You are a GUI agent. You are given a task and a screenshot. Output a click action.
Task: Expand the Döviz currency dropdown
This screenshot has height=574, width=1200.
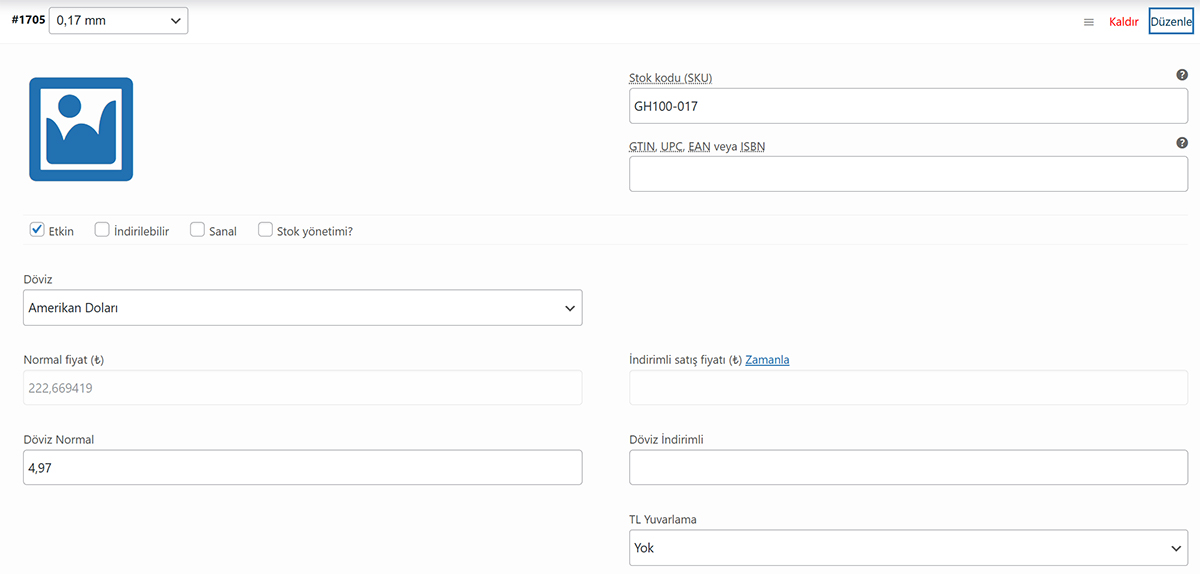[302, 308]
